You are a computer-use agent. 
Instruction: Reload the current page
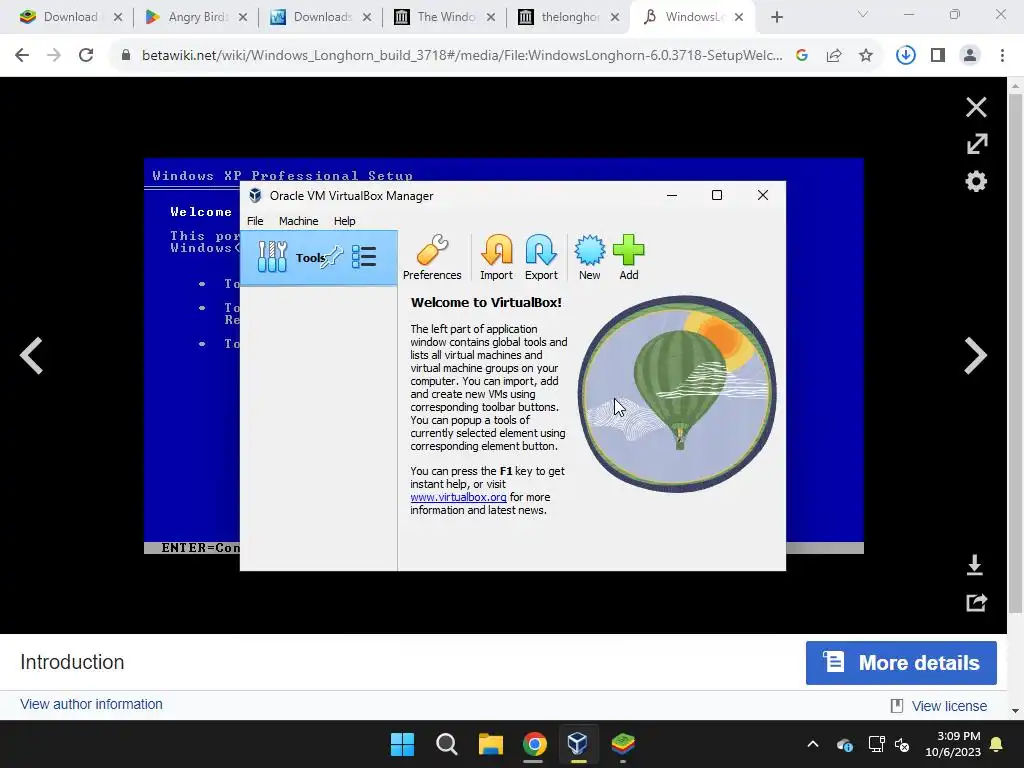pos(86,56)
